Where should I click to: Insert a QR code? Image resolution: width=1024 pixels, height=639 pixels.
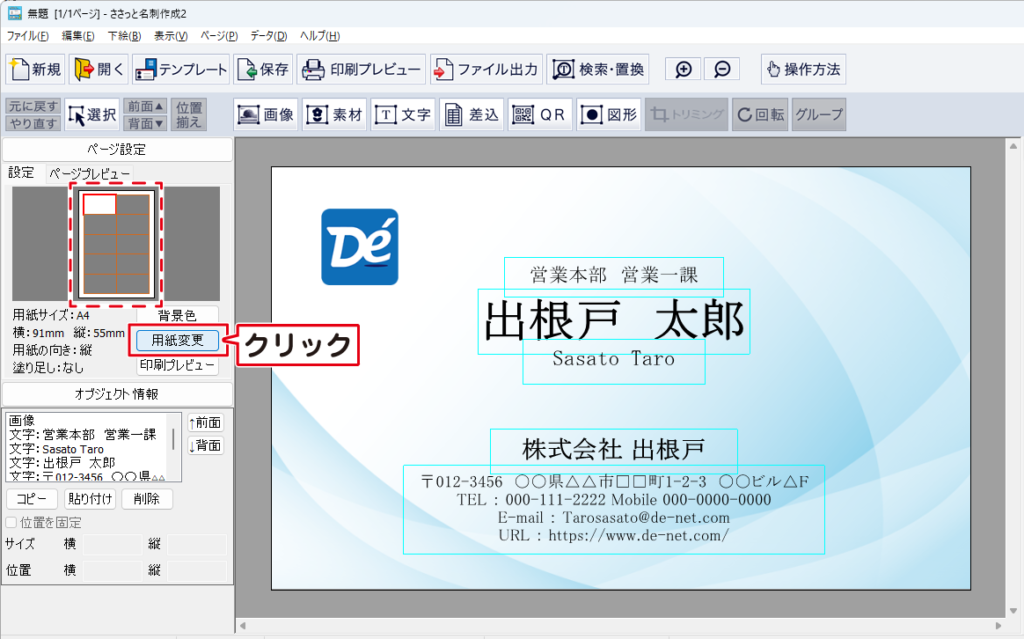click(x=540, y=115)
